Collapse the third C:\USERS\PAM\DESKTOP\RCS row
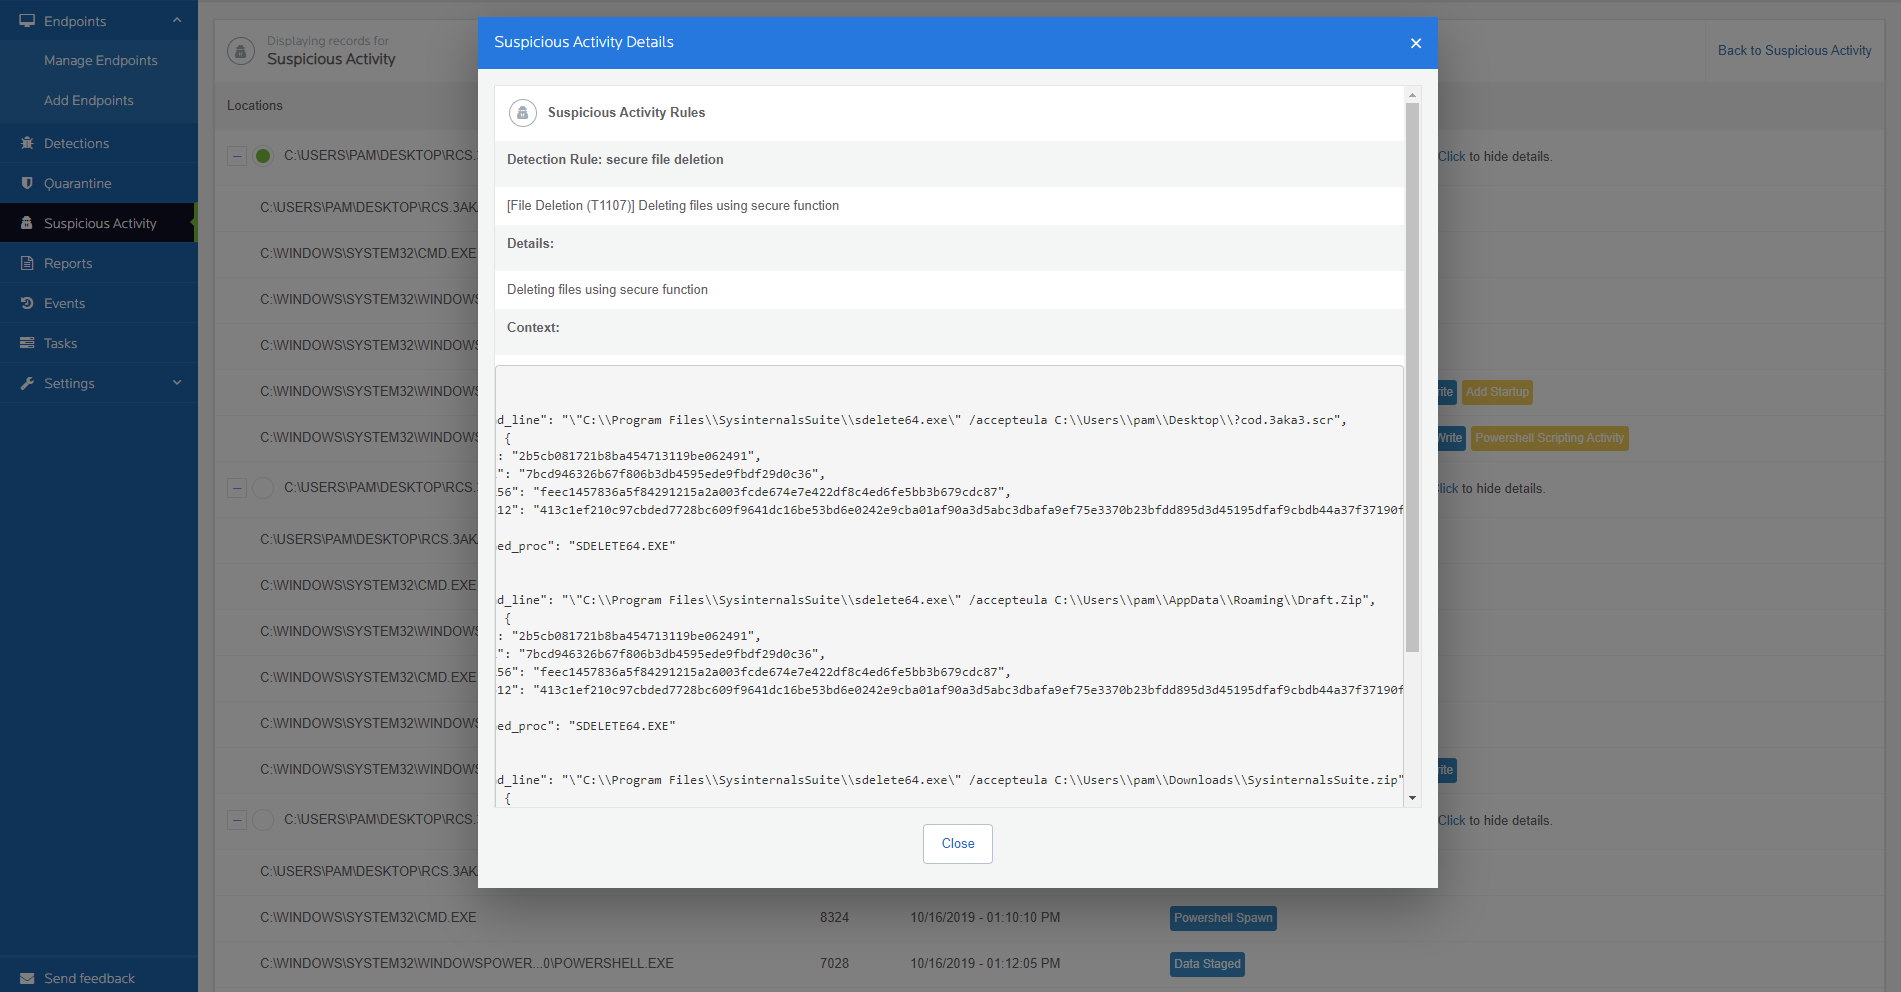 [x=237, y=820]
